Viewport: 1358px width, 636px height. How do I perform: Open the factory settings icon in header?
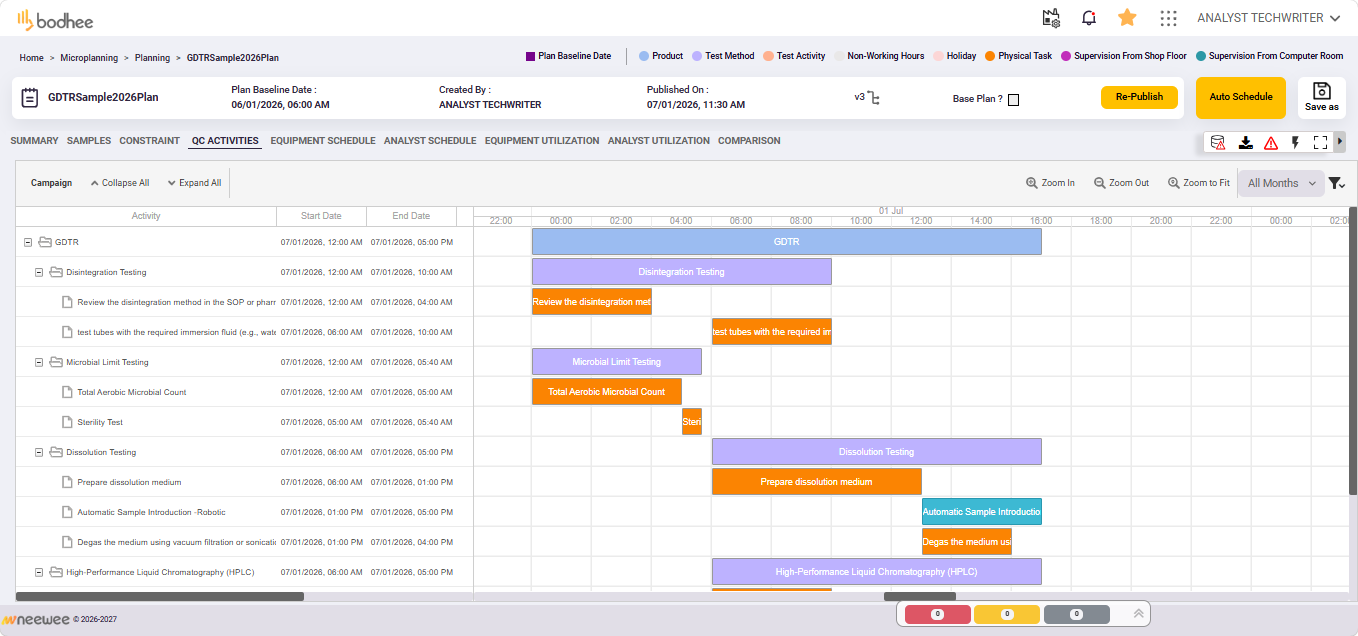pos(1050,18)
